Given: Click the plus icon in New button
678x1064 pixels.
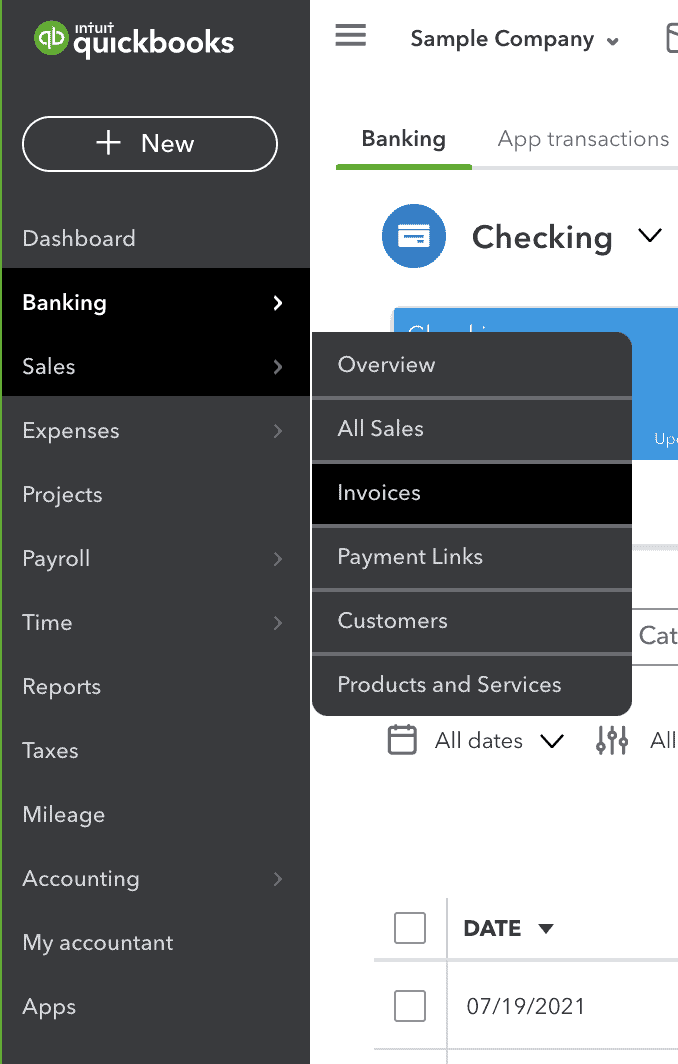Looking at the screenshot, I should (x=109, y=143).
